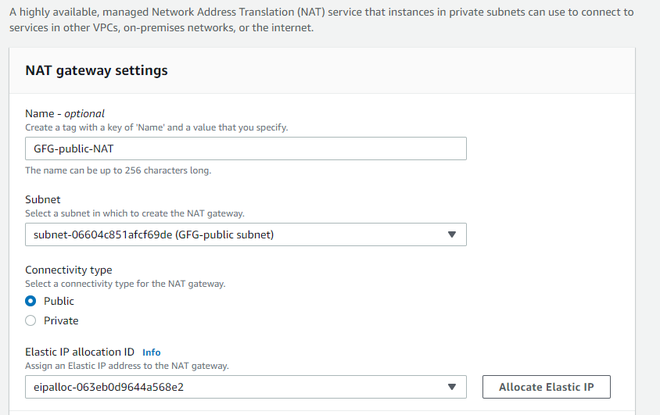Click the 256 characters name hint text
Screen dimensions: 660x415
[118, 170]
